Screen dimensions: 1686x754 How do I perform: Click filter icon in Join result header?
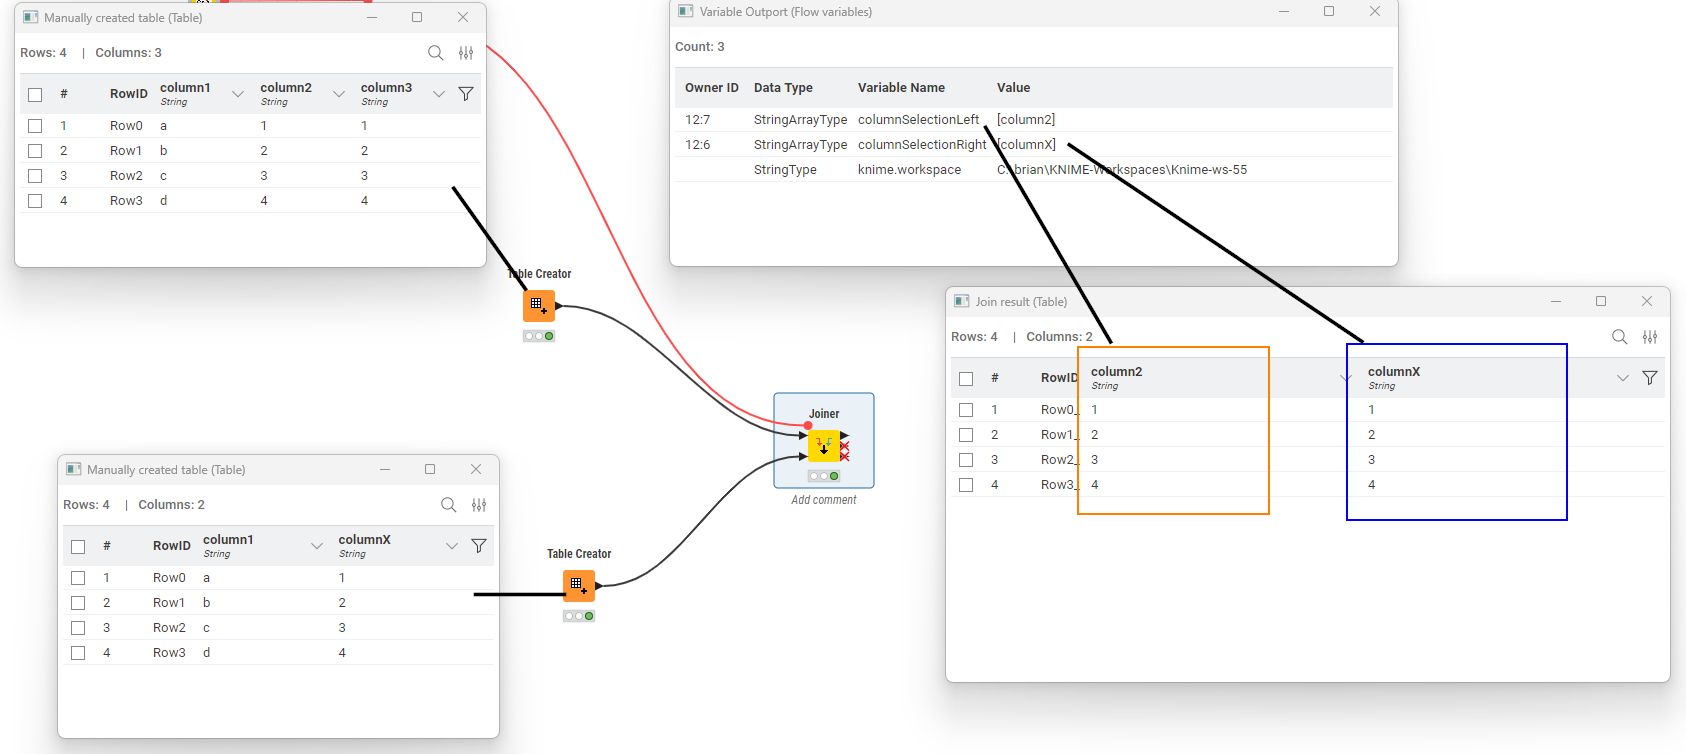tap(1650, 378)
